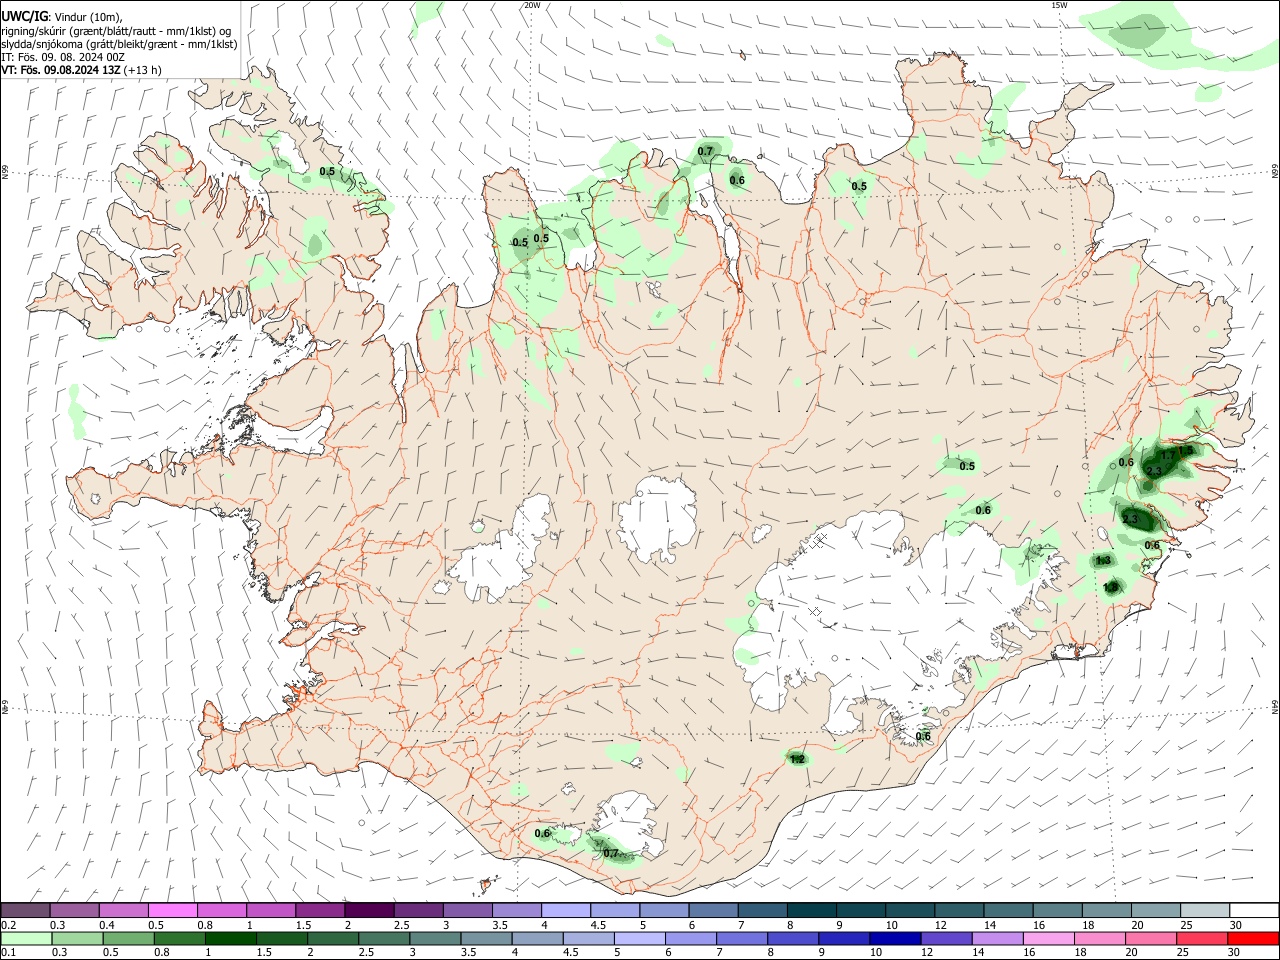Click the northern 2.3 rainfall value in the east

pyautogui.click(x=1154, y=471)
